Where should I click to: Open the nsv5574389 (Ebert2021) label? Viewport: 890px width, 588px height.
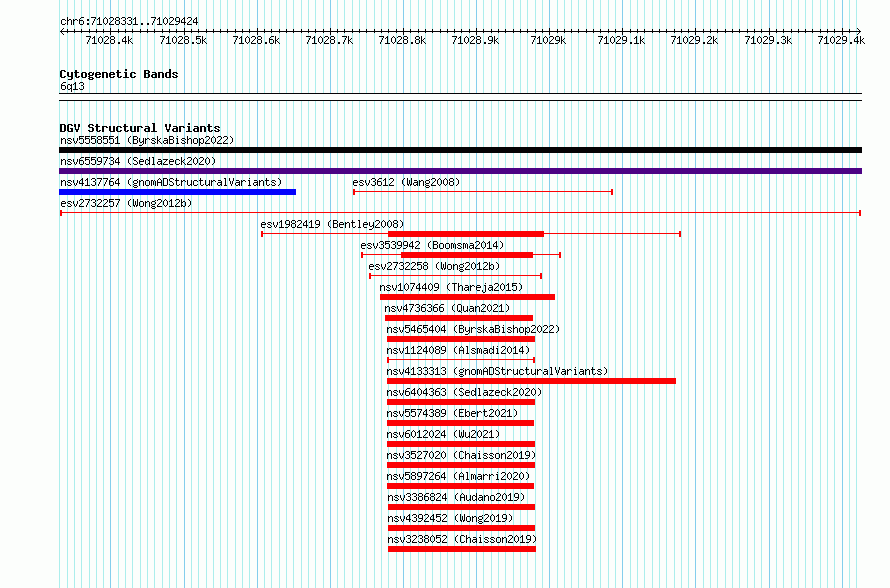click(x=452, y=413)
